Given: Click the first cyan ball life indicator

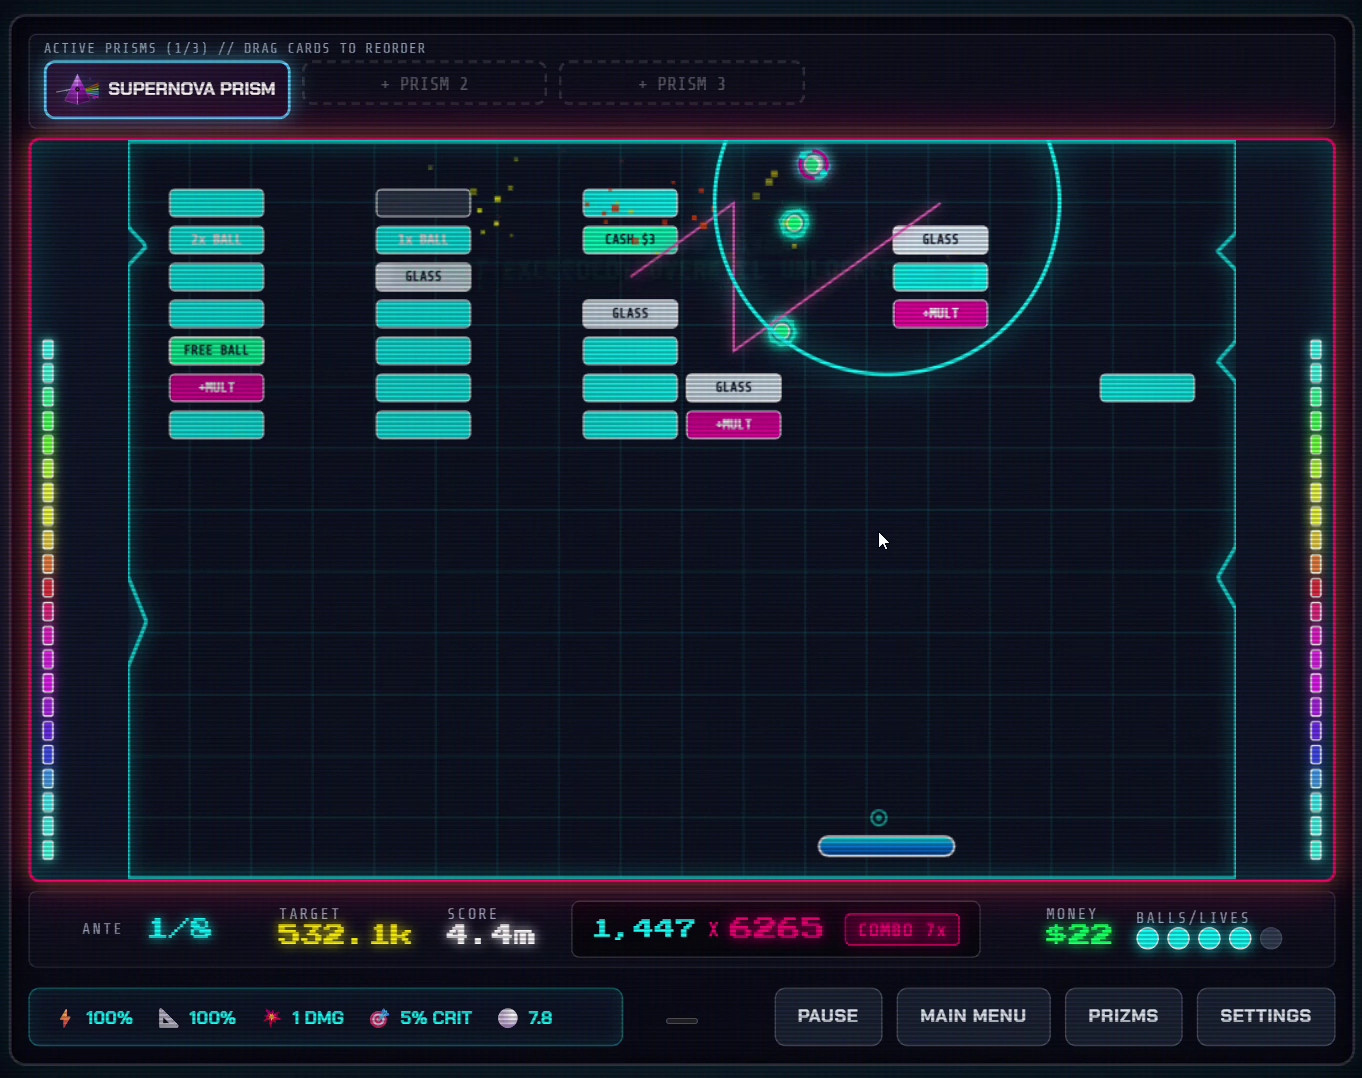Looking at the screenshot, I should pos(1148,938).
